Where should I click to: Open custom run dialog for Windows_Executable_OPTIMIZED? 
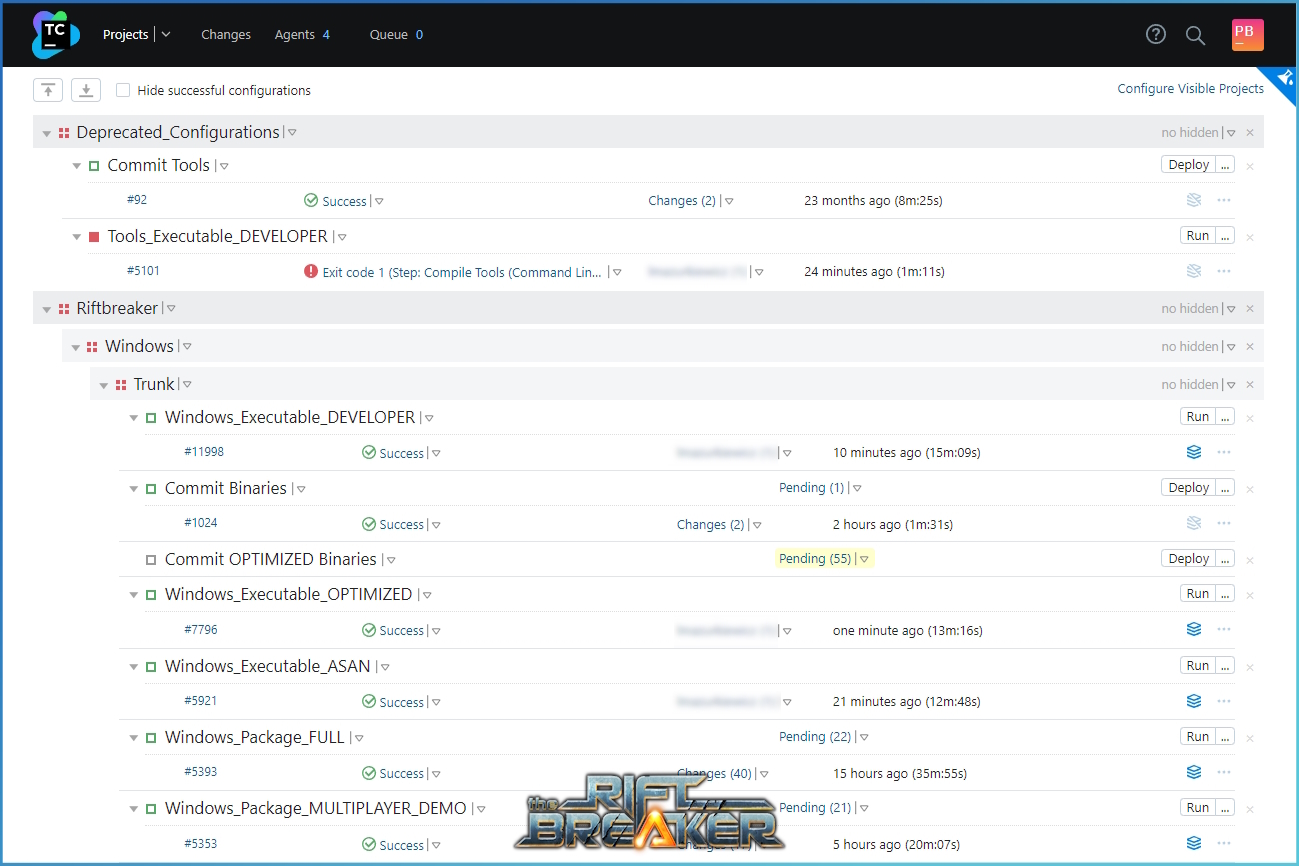click(x=1225, y=593)
